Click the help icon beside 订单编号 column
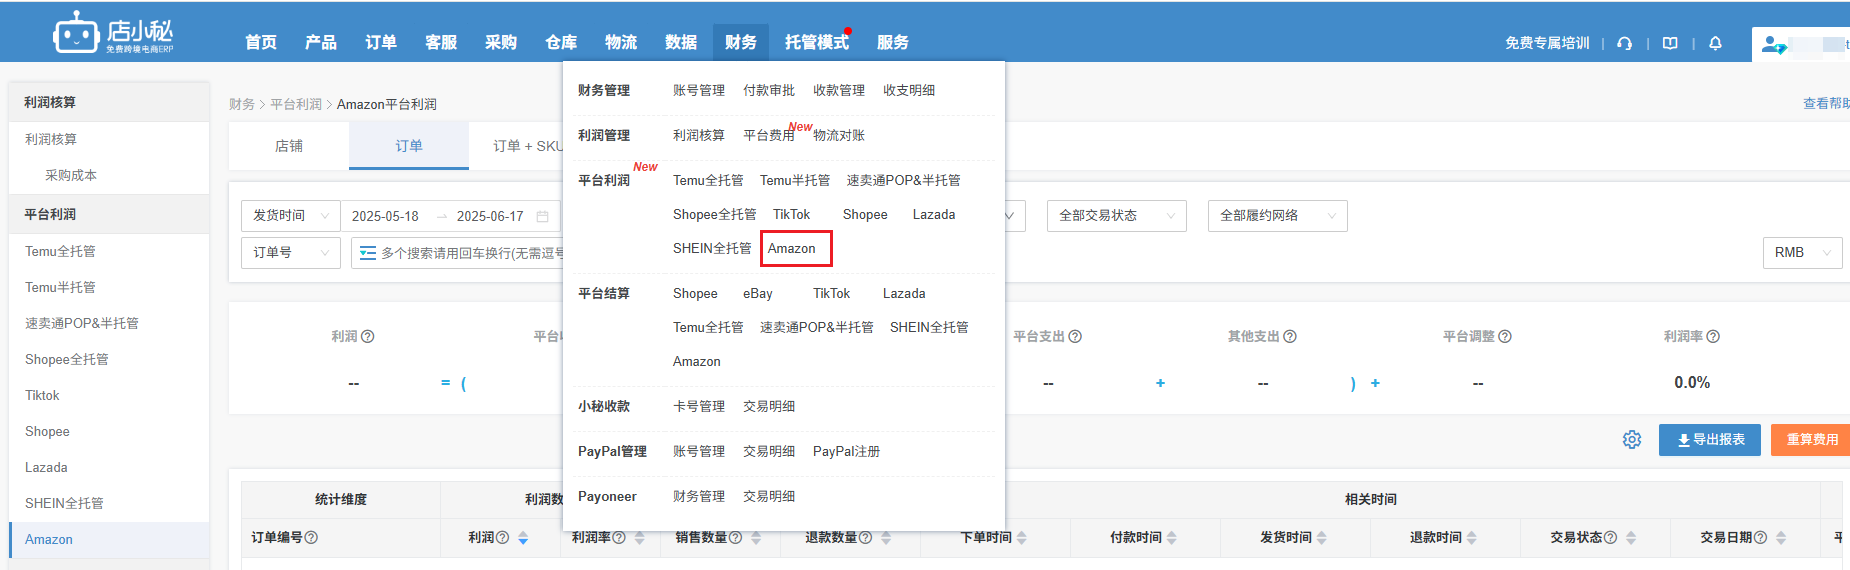This screenshot has height=570, width=1850. click(311, 537)
